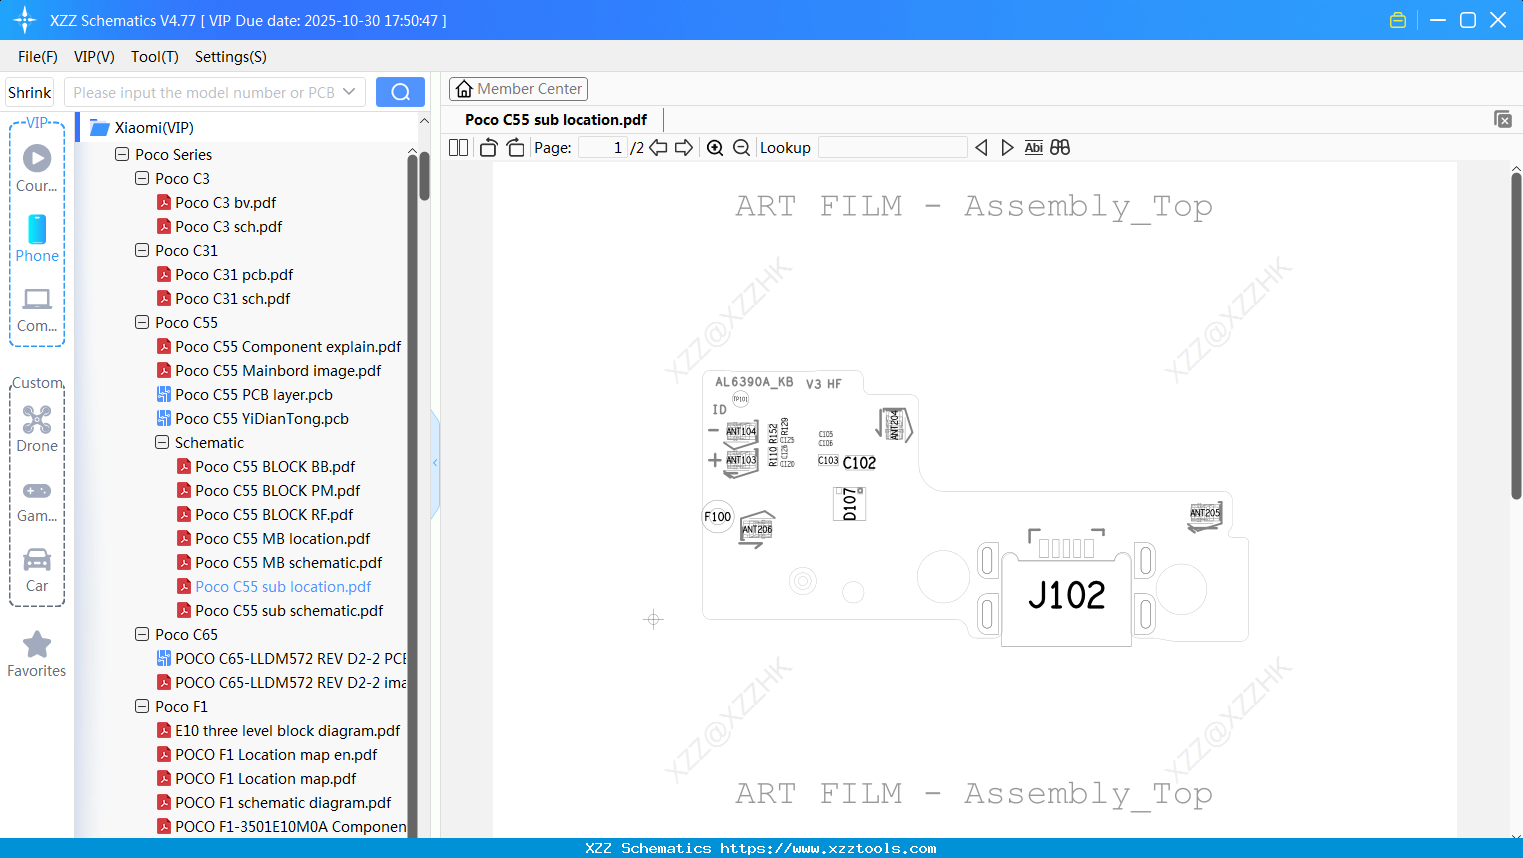Select the zoom out magnifier icon
1523x858 pixels.
tap(741, 147)
